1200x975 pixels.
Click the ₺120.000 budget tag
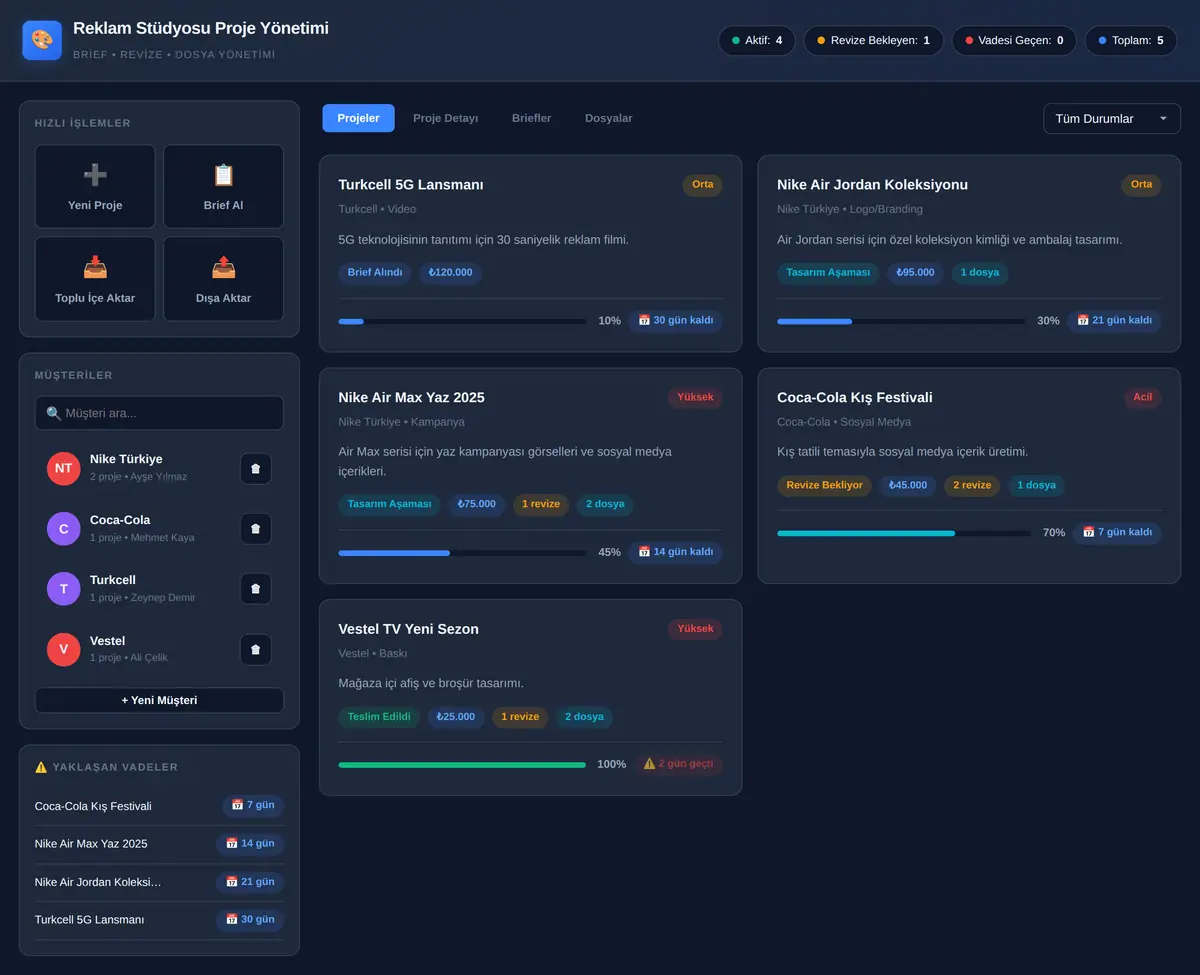450,272
